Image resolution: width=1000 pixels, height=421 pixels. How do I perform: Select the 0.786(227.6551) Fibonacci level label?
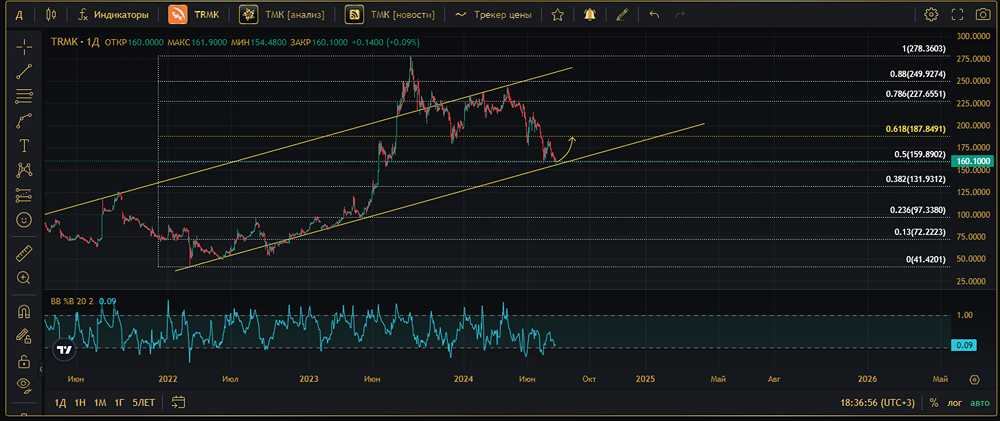click(915, 94)
